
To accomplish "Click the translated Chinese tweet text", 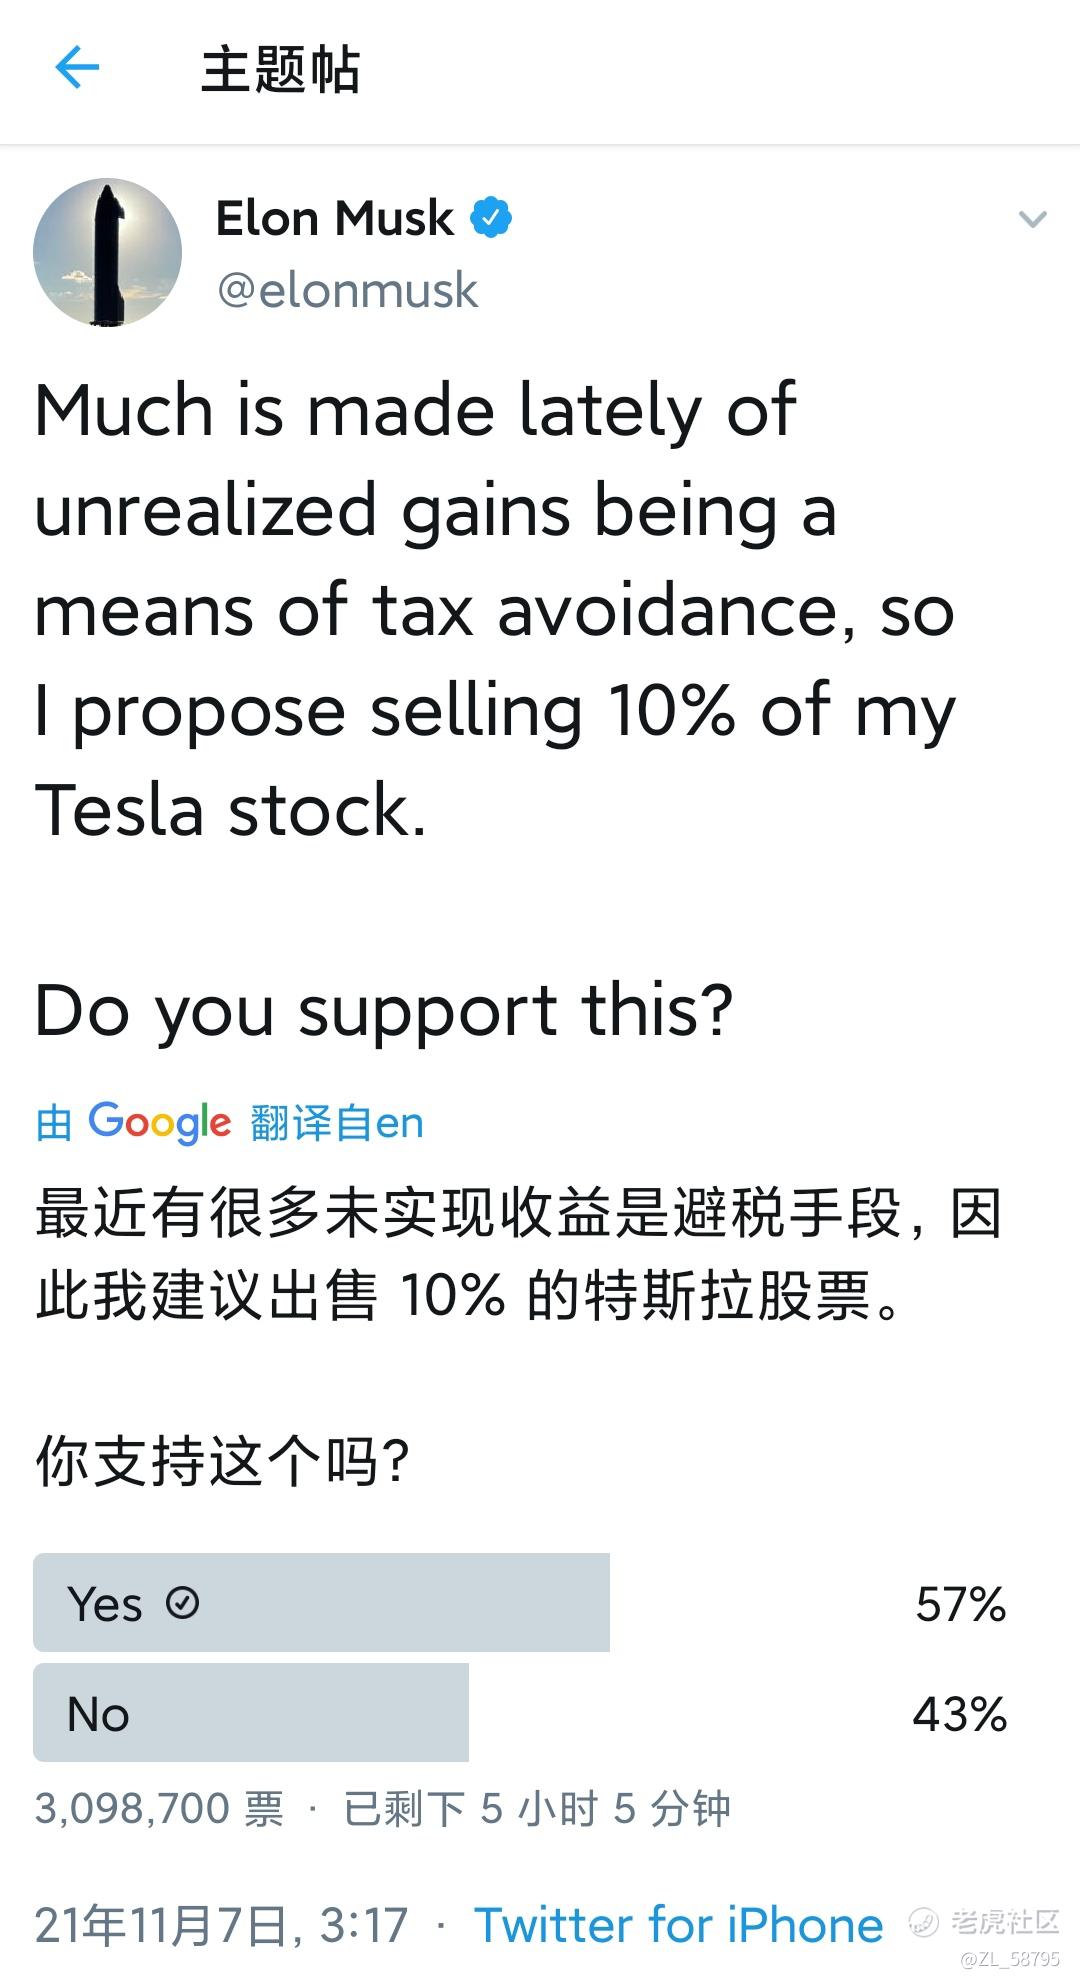I will coord(518,1255).
